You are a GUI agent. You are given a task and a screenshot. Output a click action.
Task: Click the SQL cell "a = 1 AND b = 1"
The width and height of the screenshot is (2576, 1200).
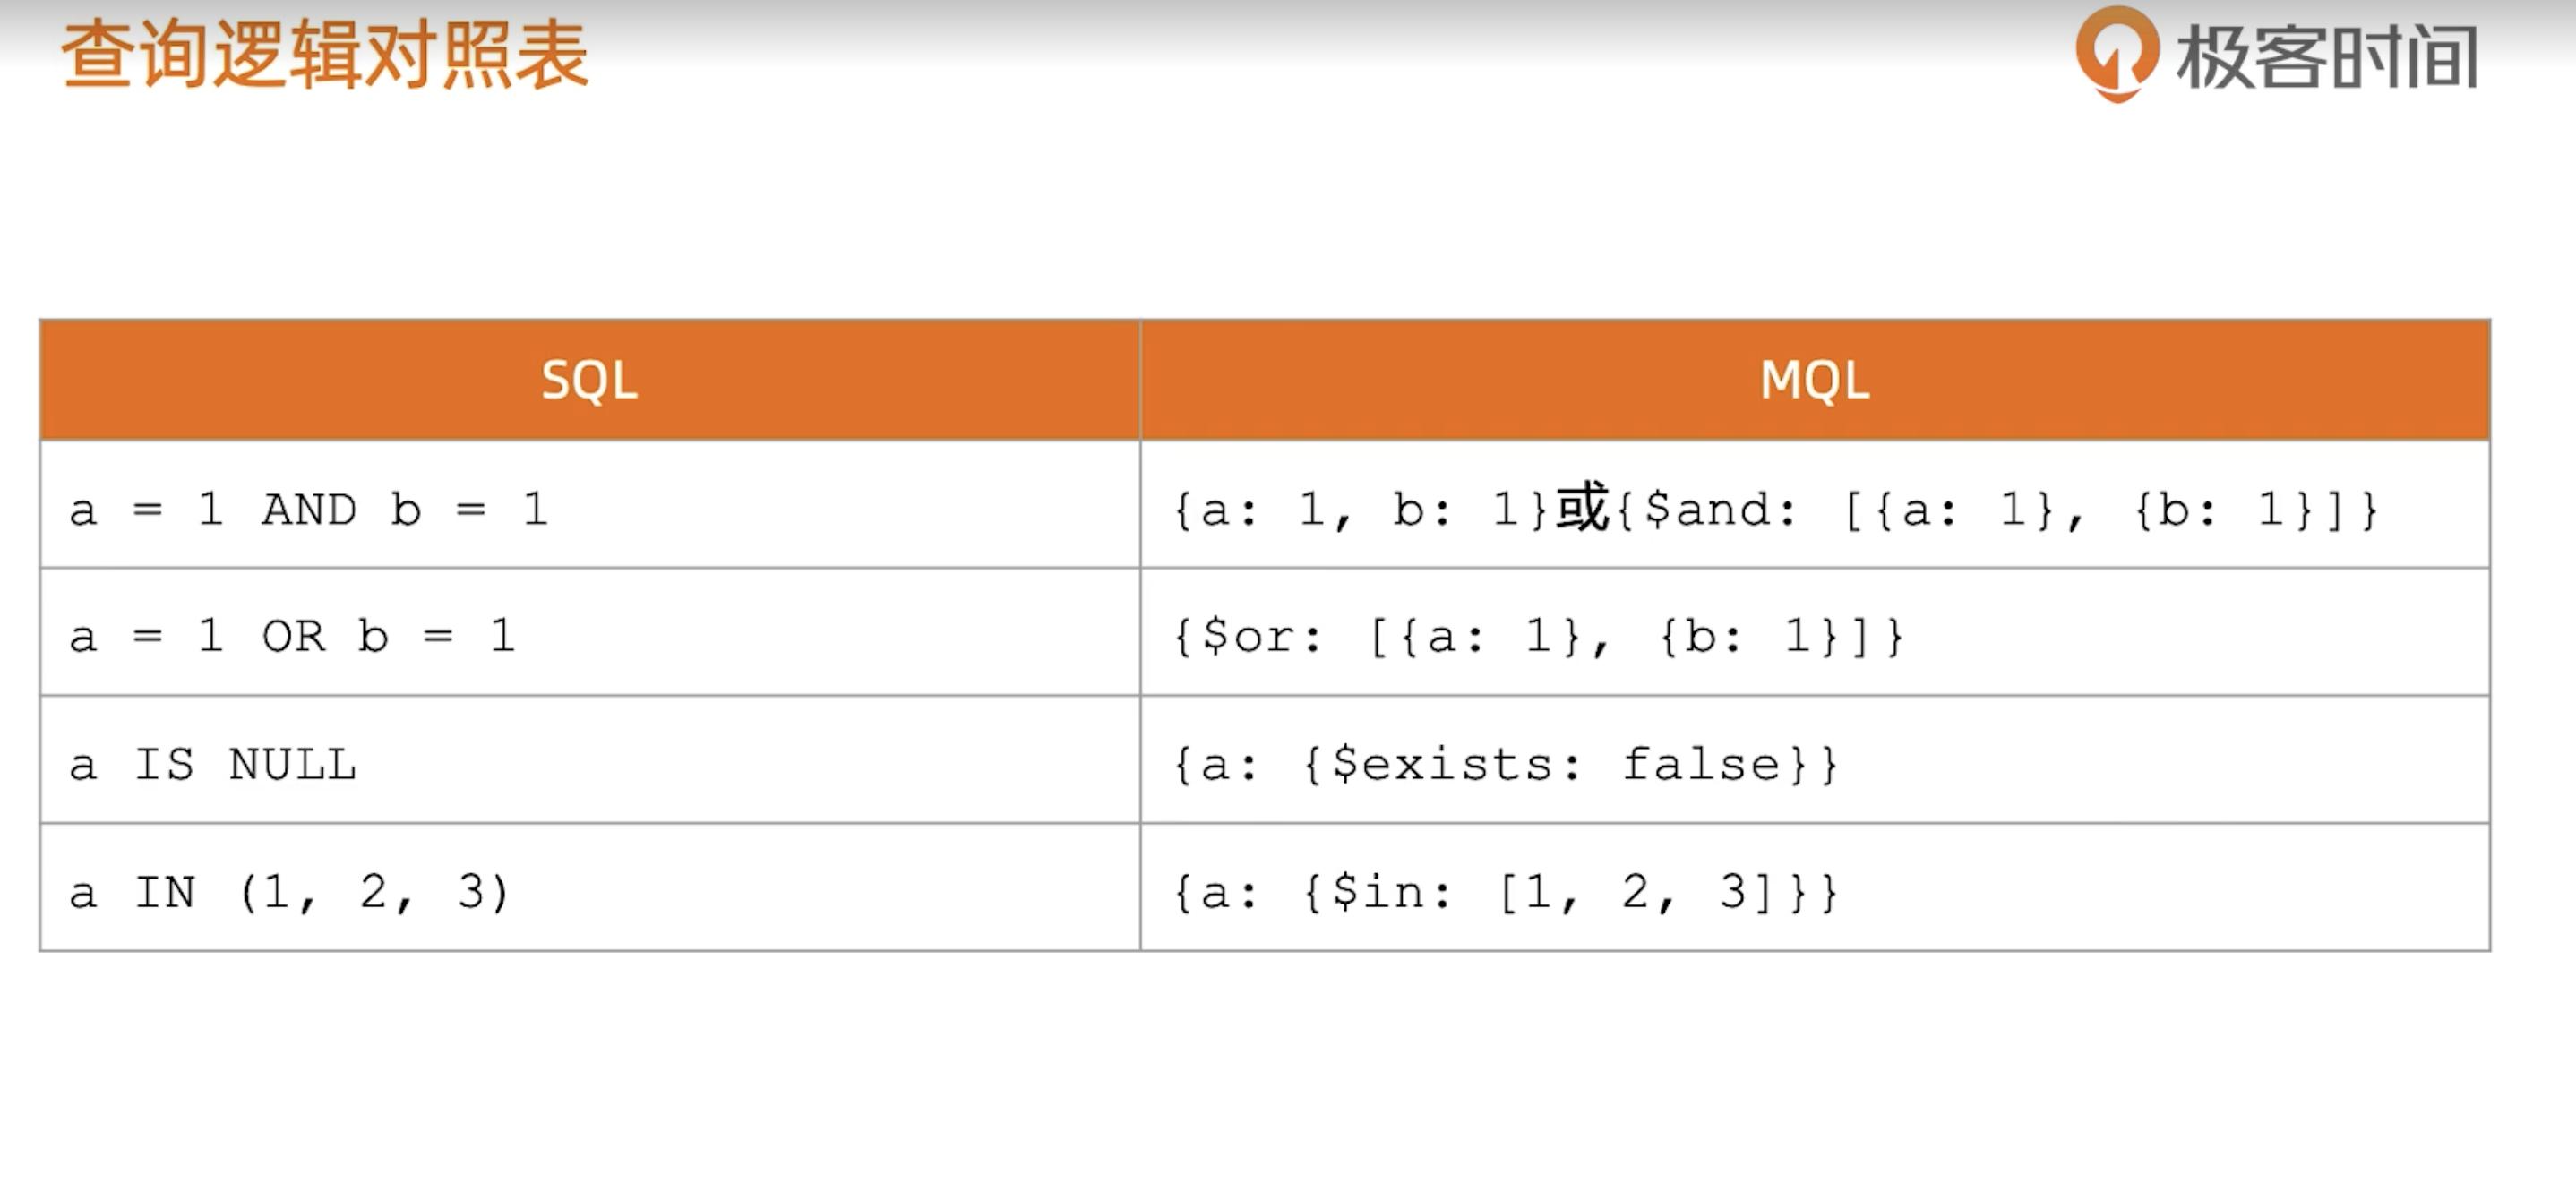[x=308, y=509]
